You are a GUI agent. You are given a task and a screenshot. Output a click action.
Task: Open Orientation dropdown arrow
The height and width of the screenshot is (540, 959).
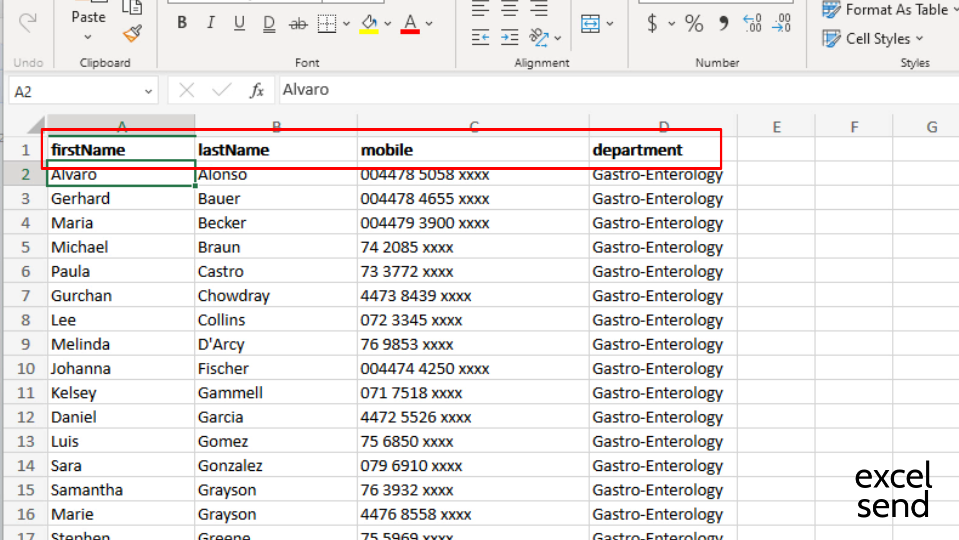tap(558, 38)
